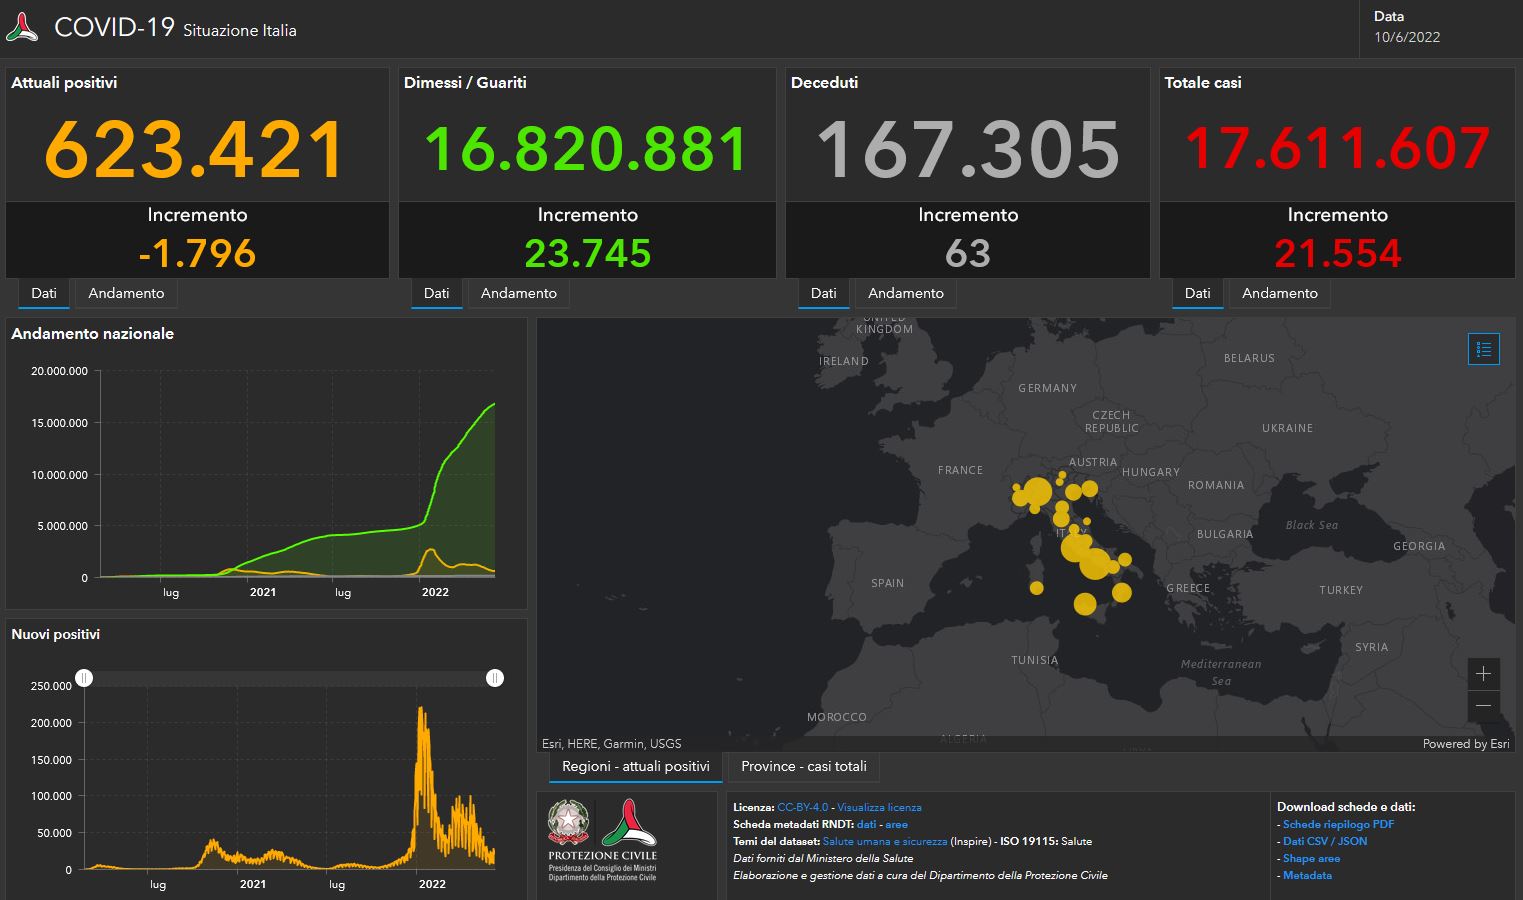Screen dimensions: 1523x900
Task: Open the map legend panel
Action: [1484, 349]
